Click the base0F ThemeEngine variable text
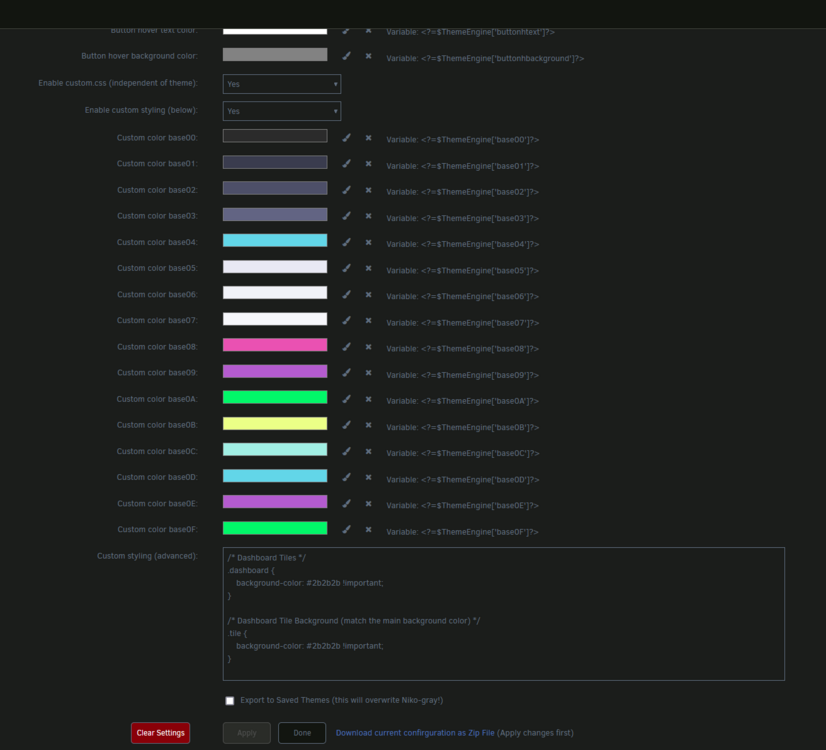The image size is (826, 750). click(x=463, y=532)
